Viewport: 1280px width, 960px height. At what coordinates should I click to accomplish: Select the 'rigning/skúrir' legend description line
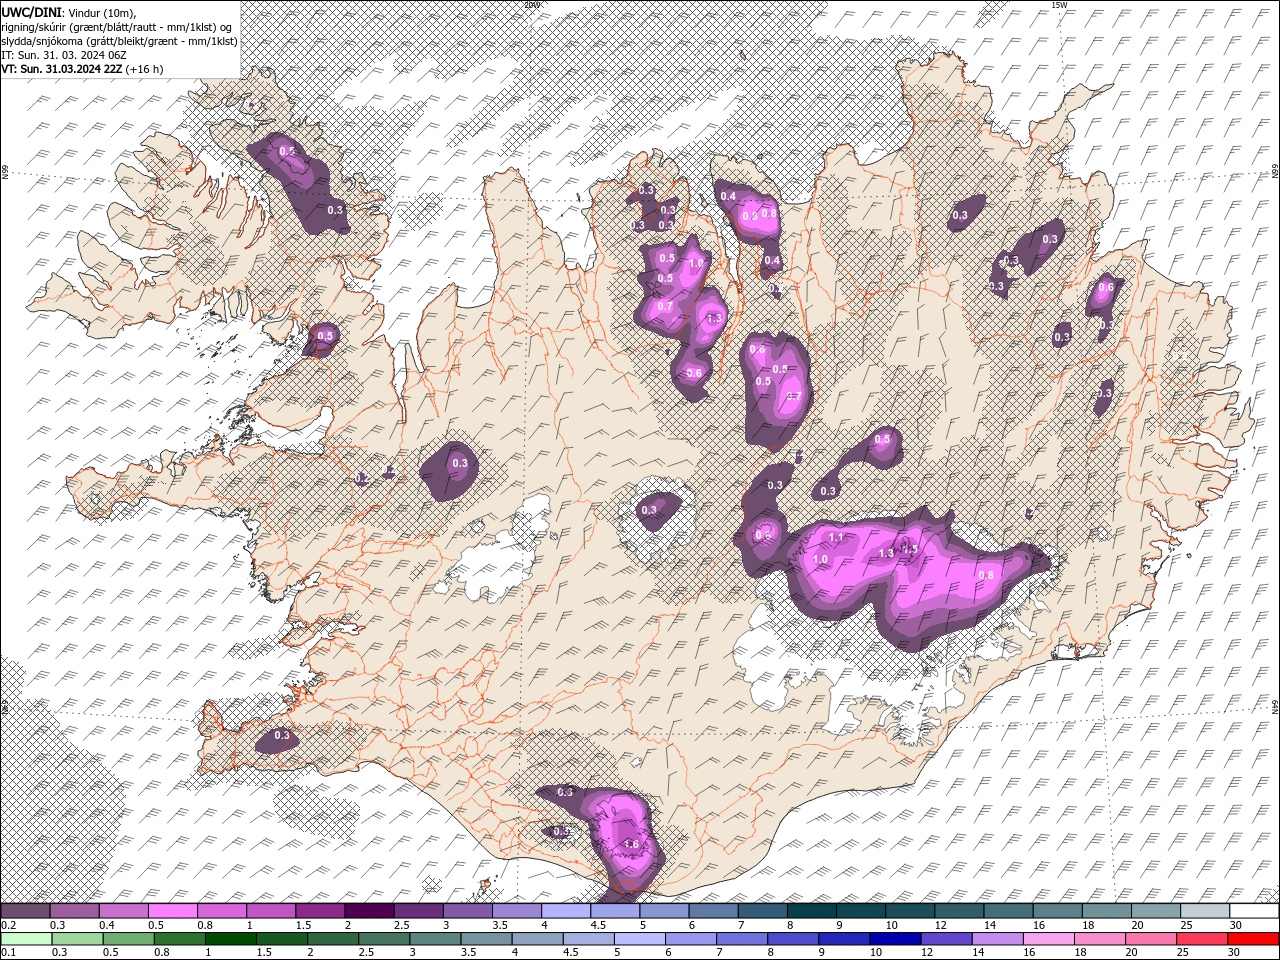tap(116, 26)
